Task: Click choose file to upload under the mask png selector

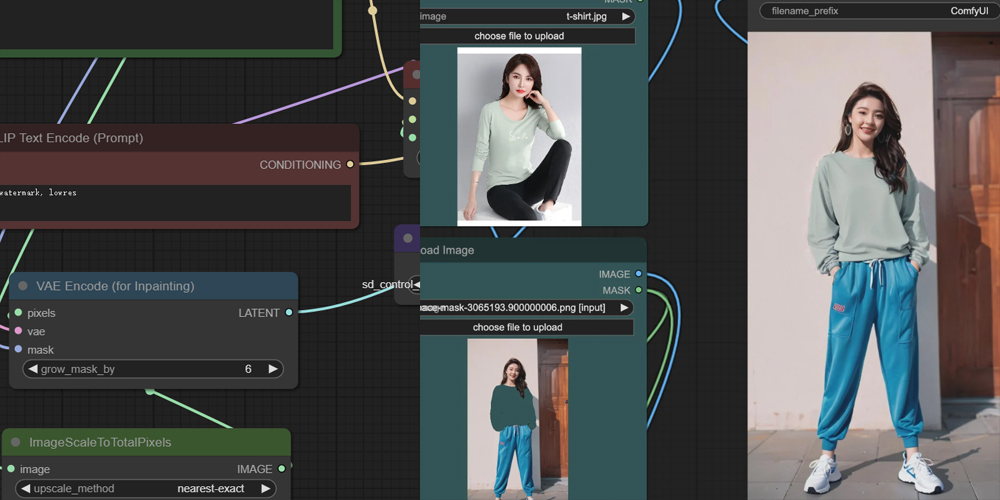Action: (527, 327)
